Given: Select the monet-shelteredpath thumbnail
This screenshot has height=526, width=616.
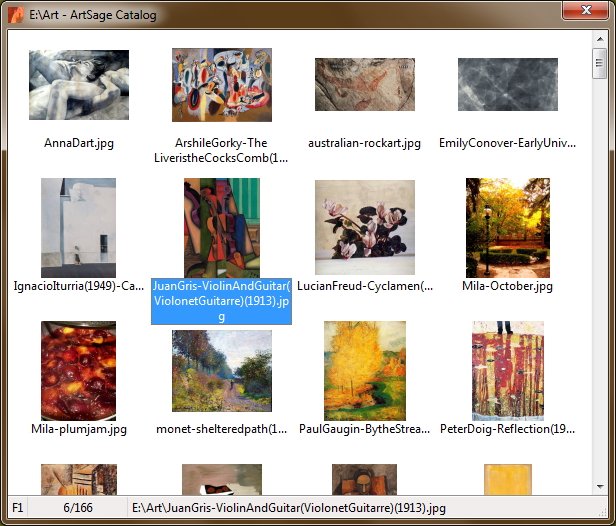Looking at the screenshot, I should (222, 371).
